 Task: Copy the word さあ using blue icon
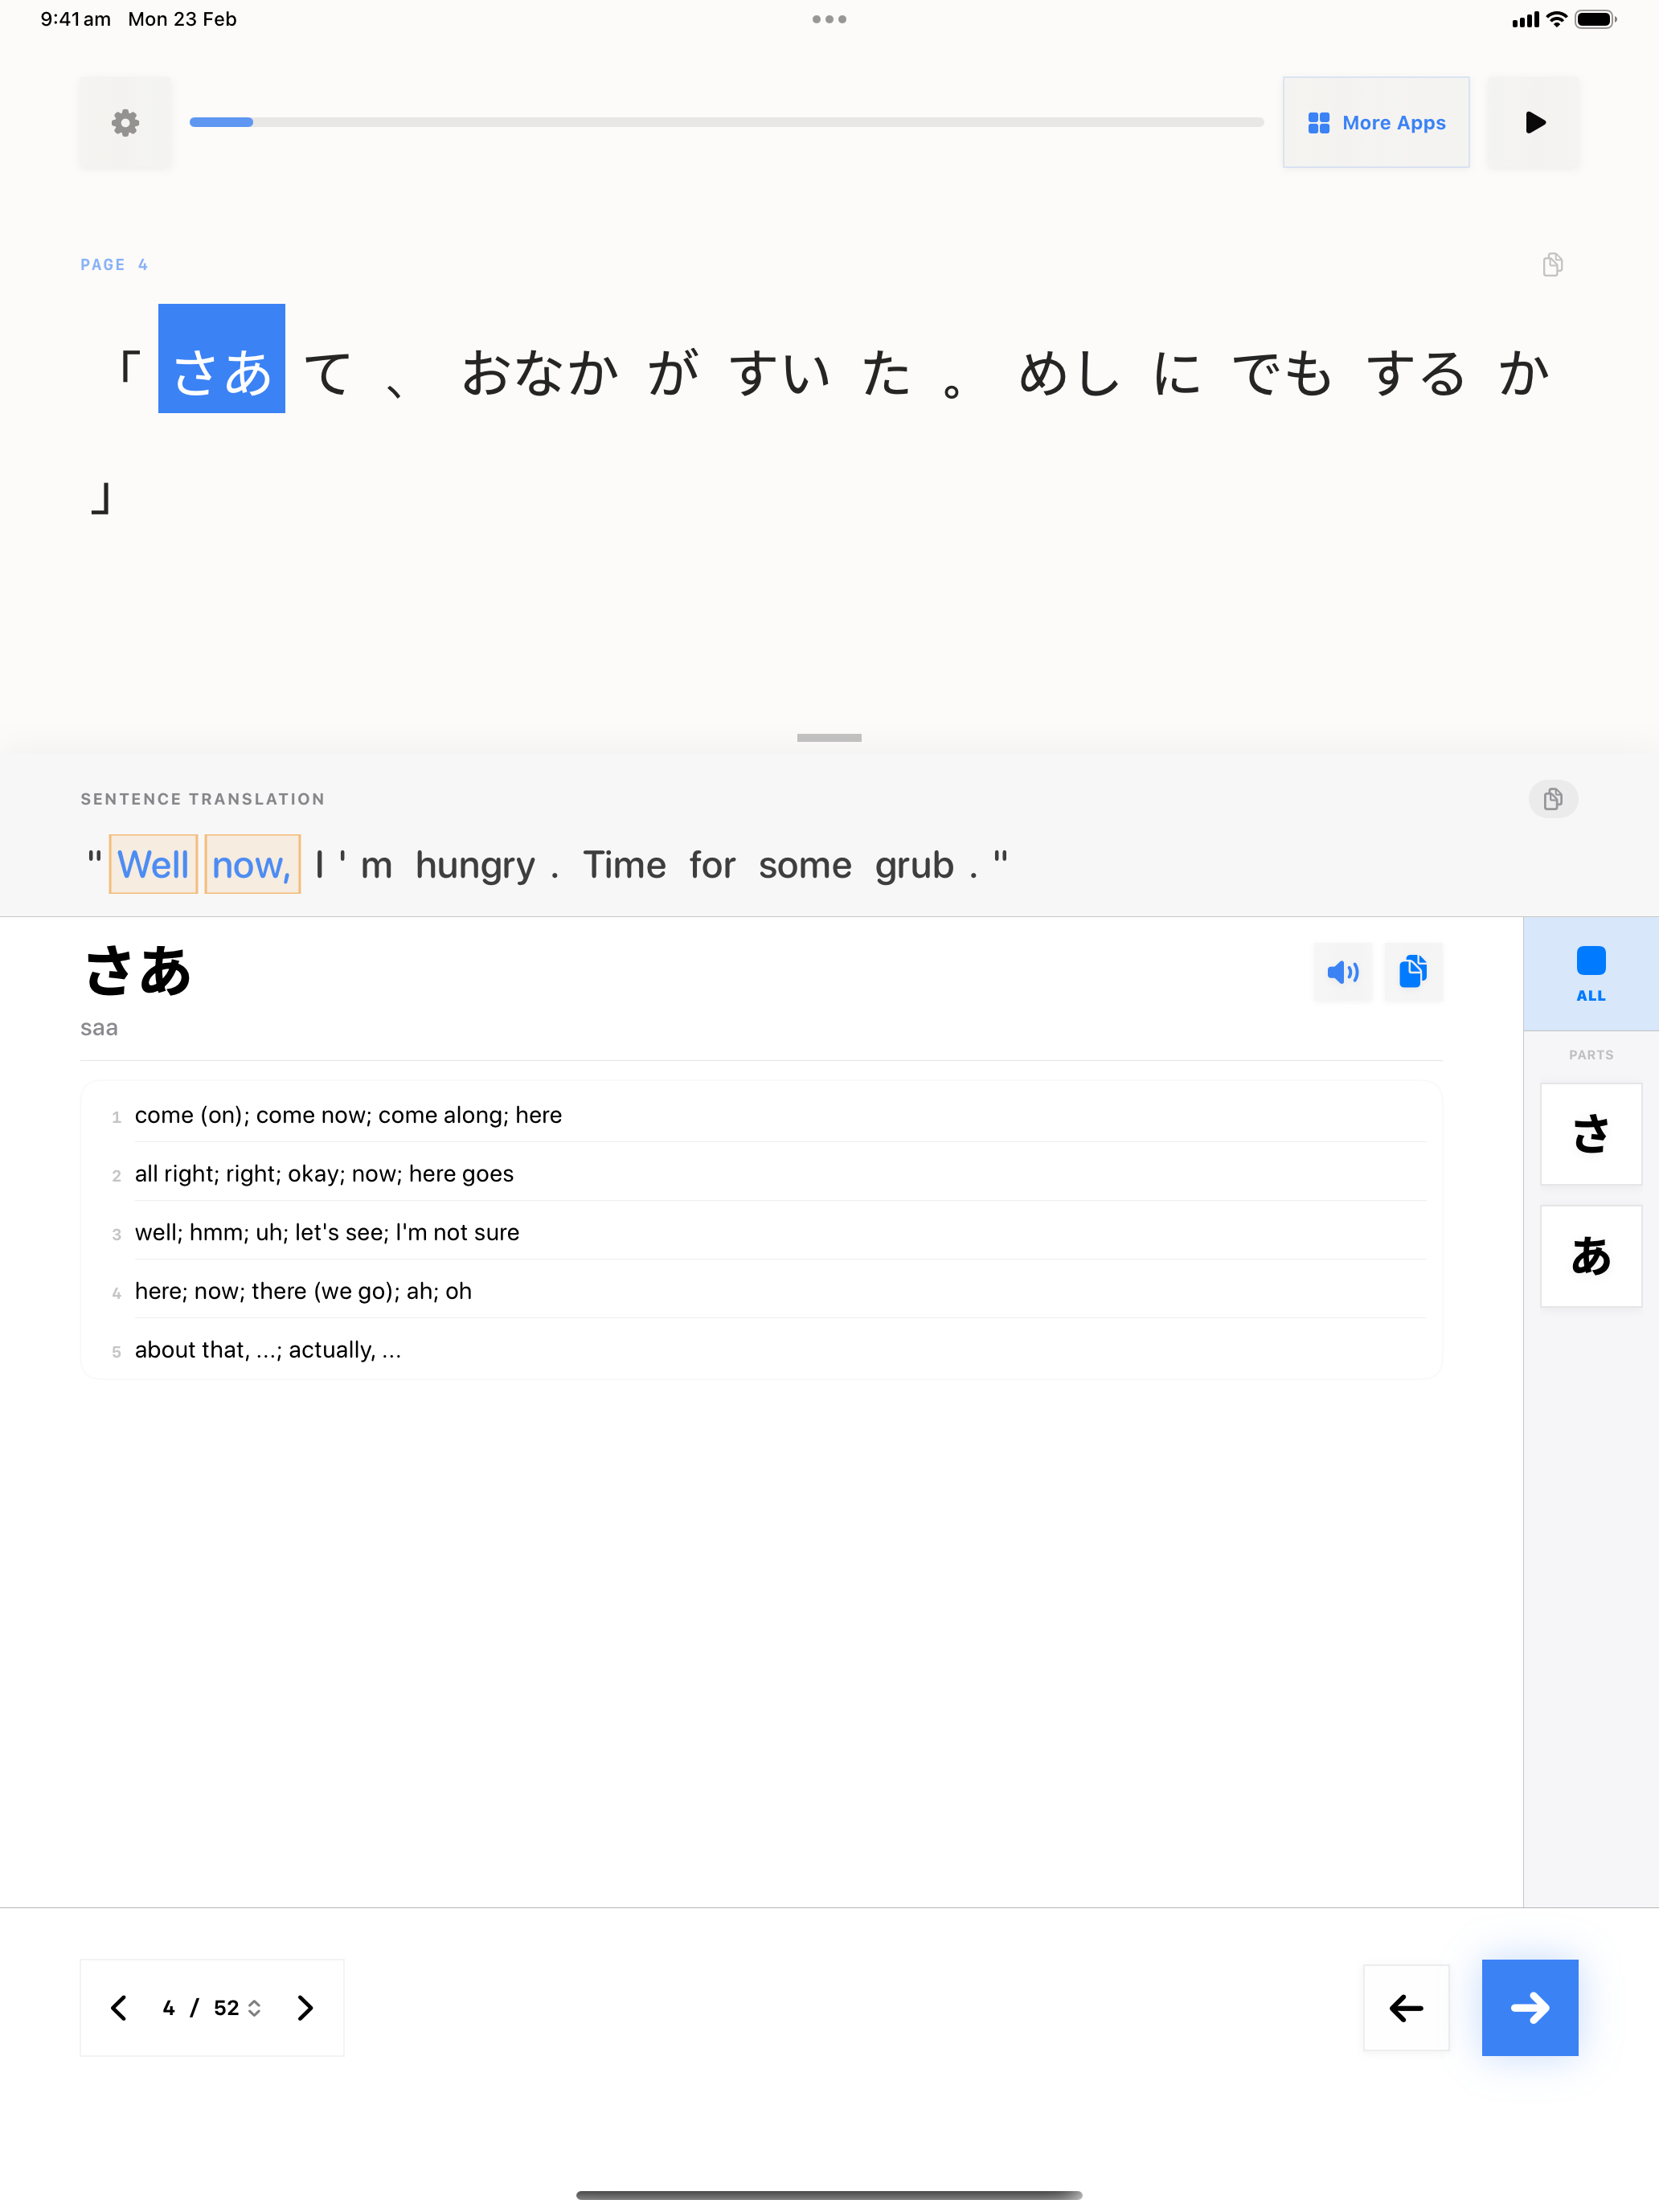[x=1412, y=972]
